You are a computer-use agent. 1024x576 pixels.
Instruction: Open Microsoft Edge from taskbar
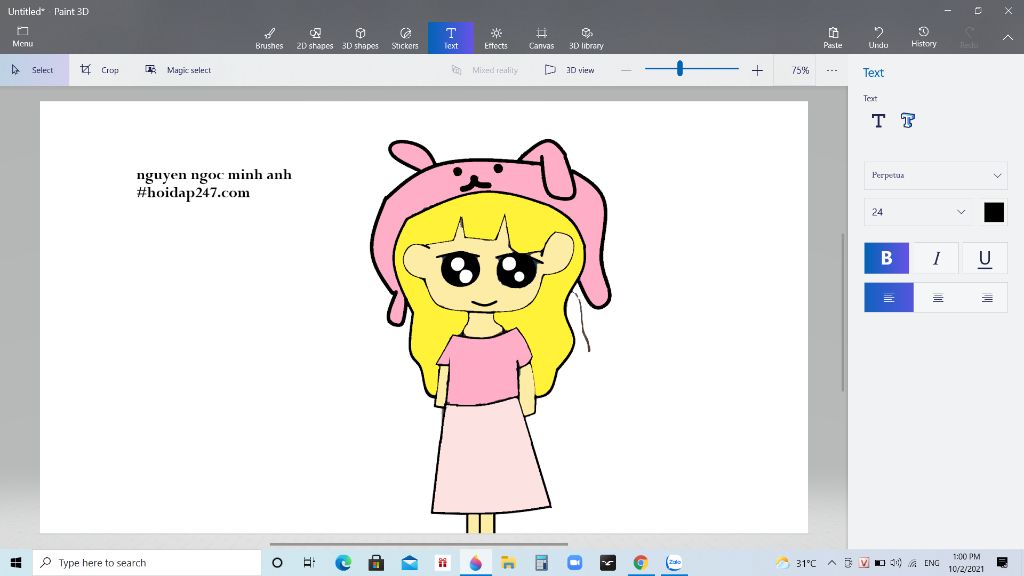pyautogui.click(x=343, y=562)
